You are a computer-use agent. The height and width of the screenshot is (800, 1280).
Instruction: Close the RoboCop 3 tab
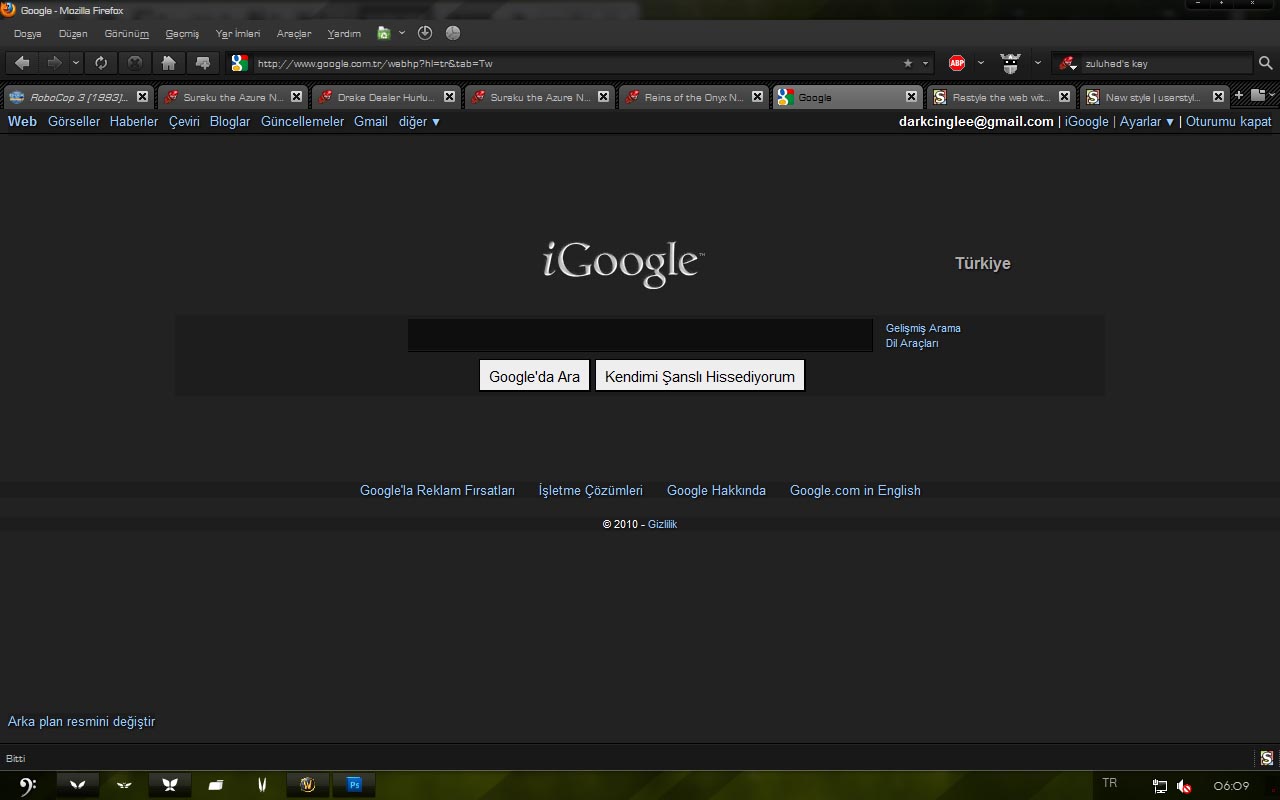tap(142, 97)
